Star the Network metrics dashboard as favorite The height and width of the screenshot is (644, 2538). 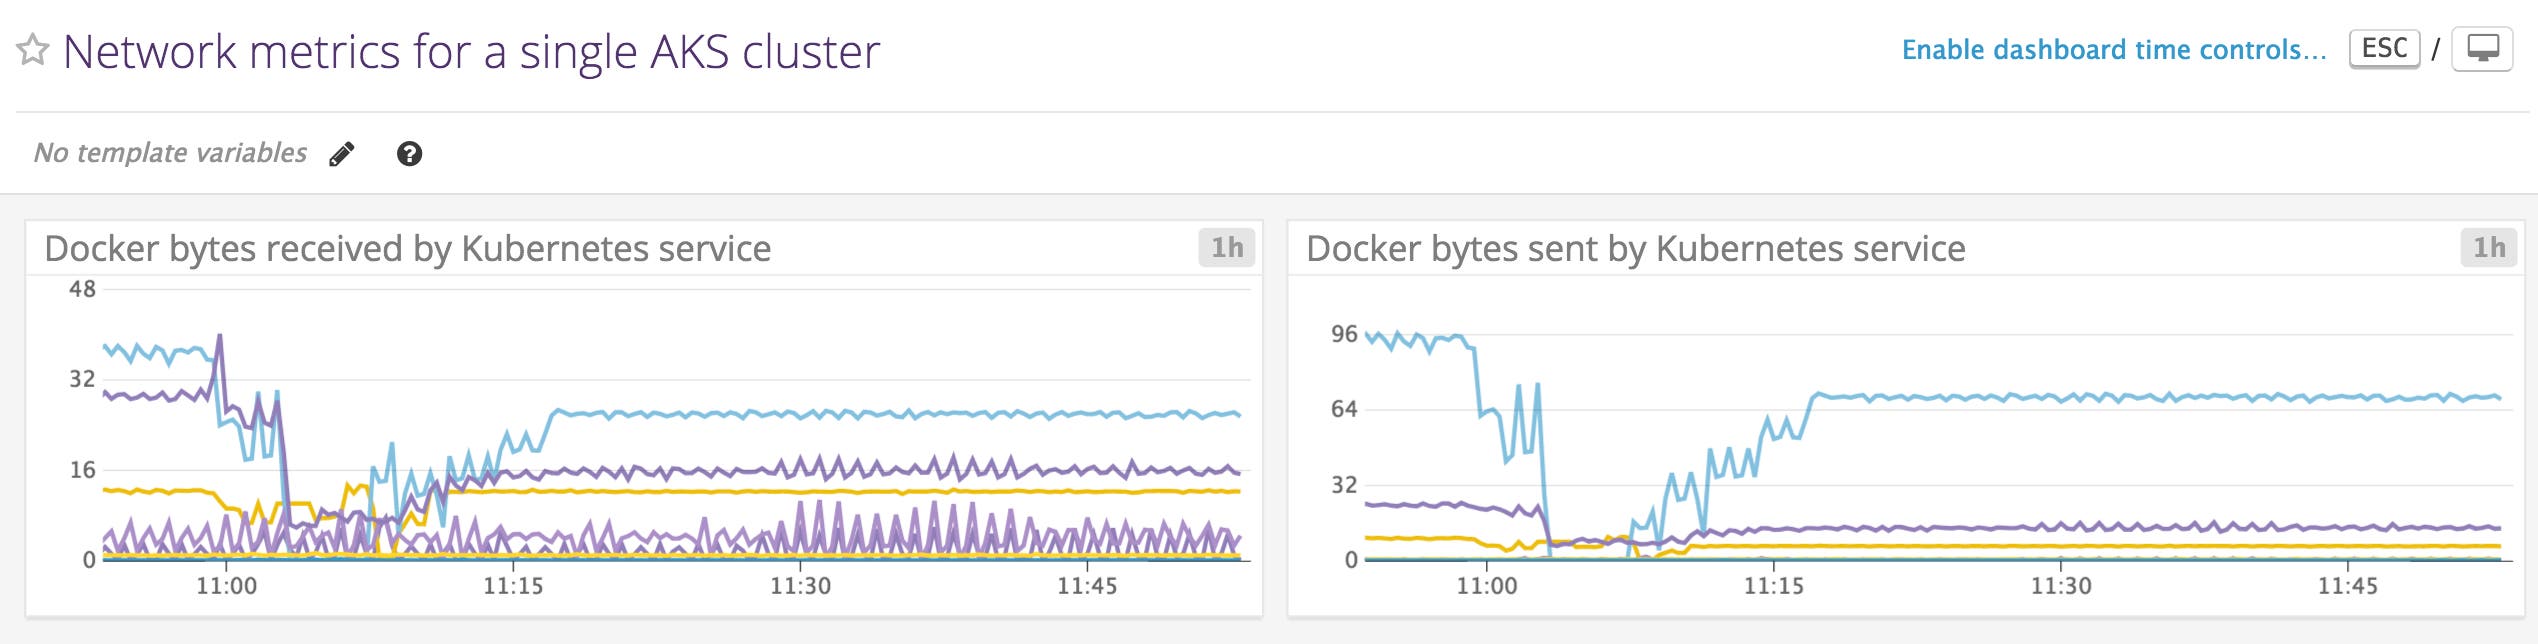pos(33,50)
